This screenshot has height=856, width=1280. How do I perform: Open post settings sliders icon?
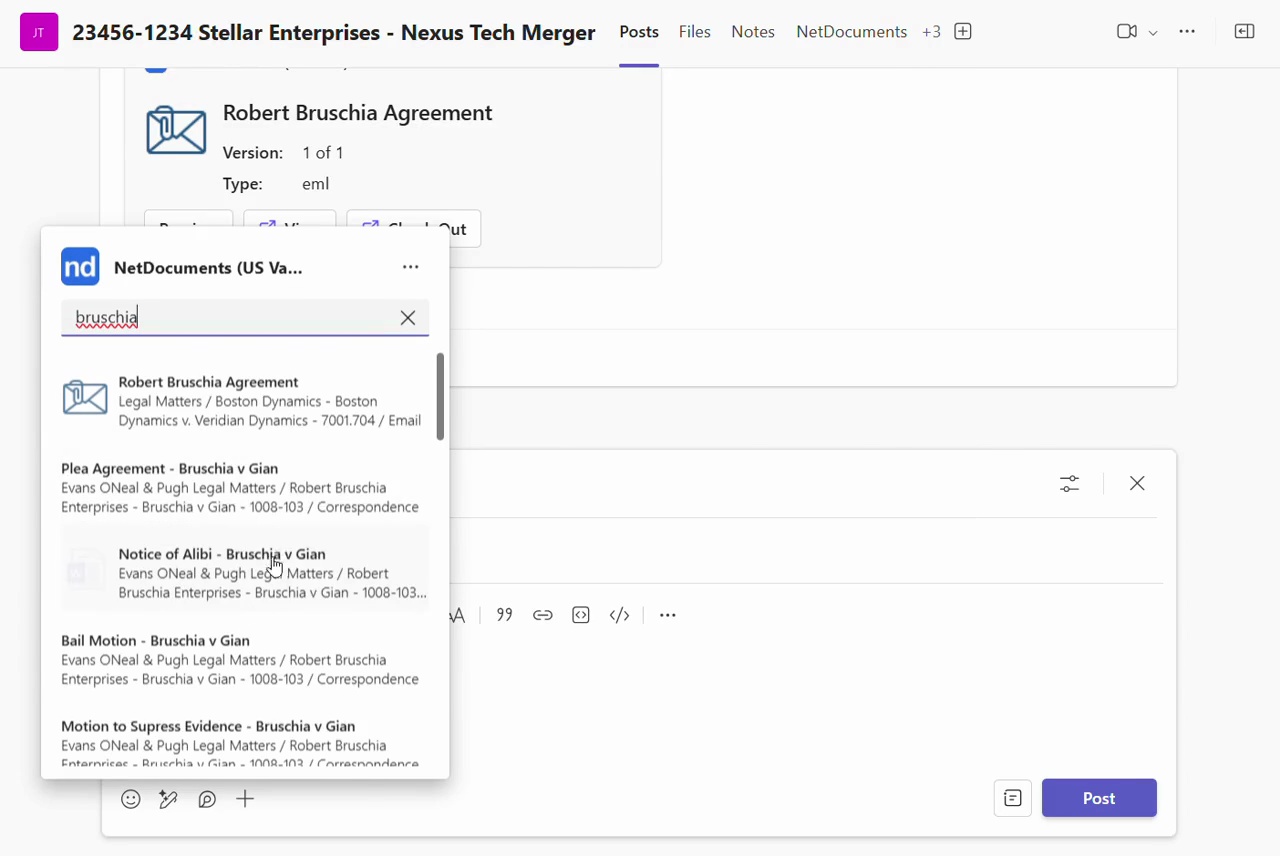pyautogui.click(x=1069, y=484)
